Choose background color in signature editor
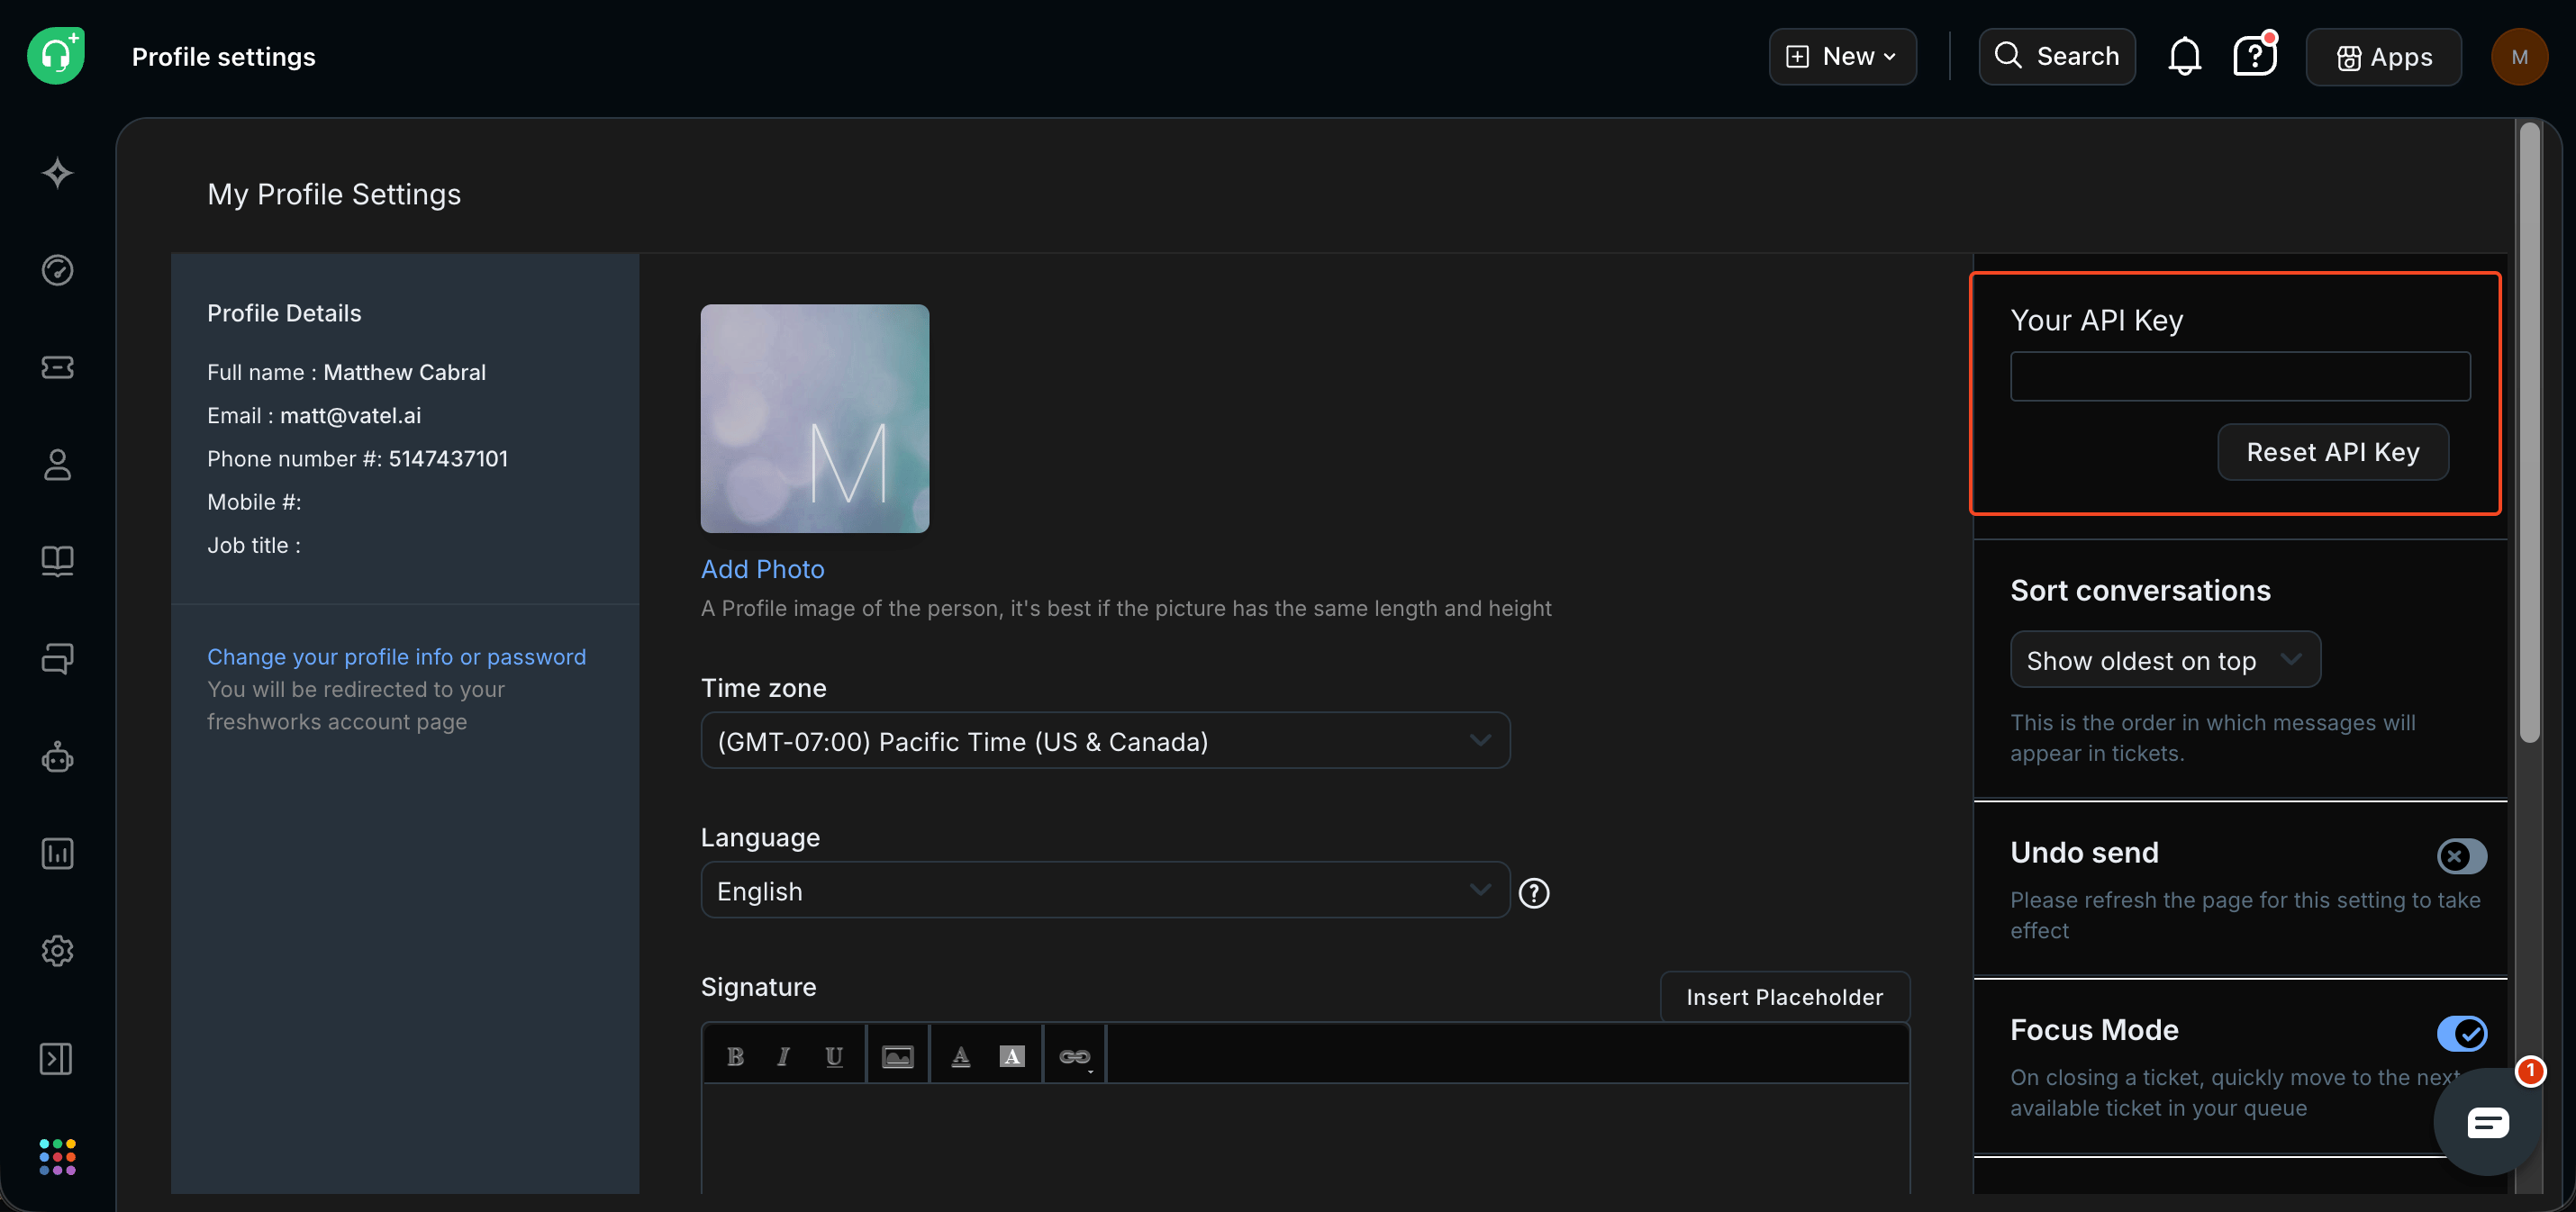The width and height of the screenshot is (2576, 1212). pos(1012,1056)
